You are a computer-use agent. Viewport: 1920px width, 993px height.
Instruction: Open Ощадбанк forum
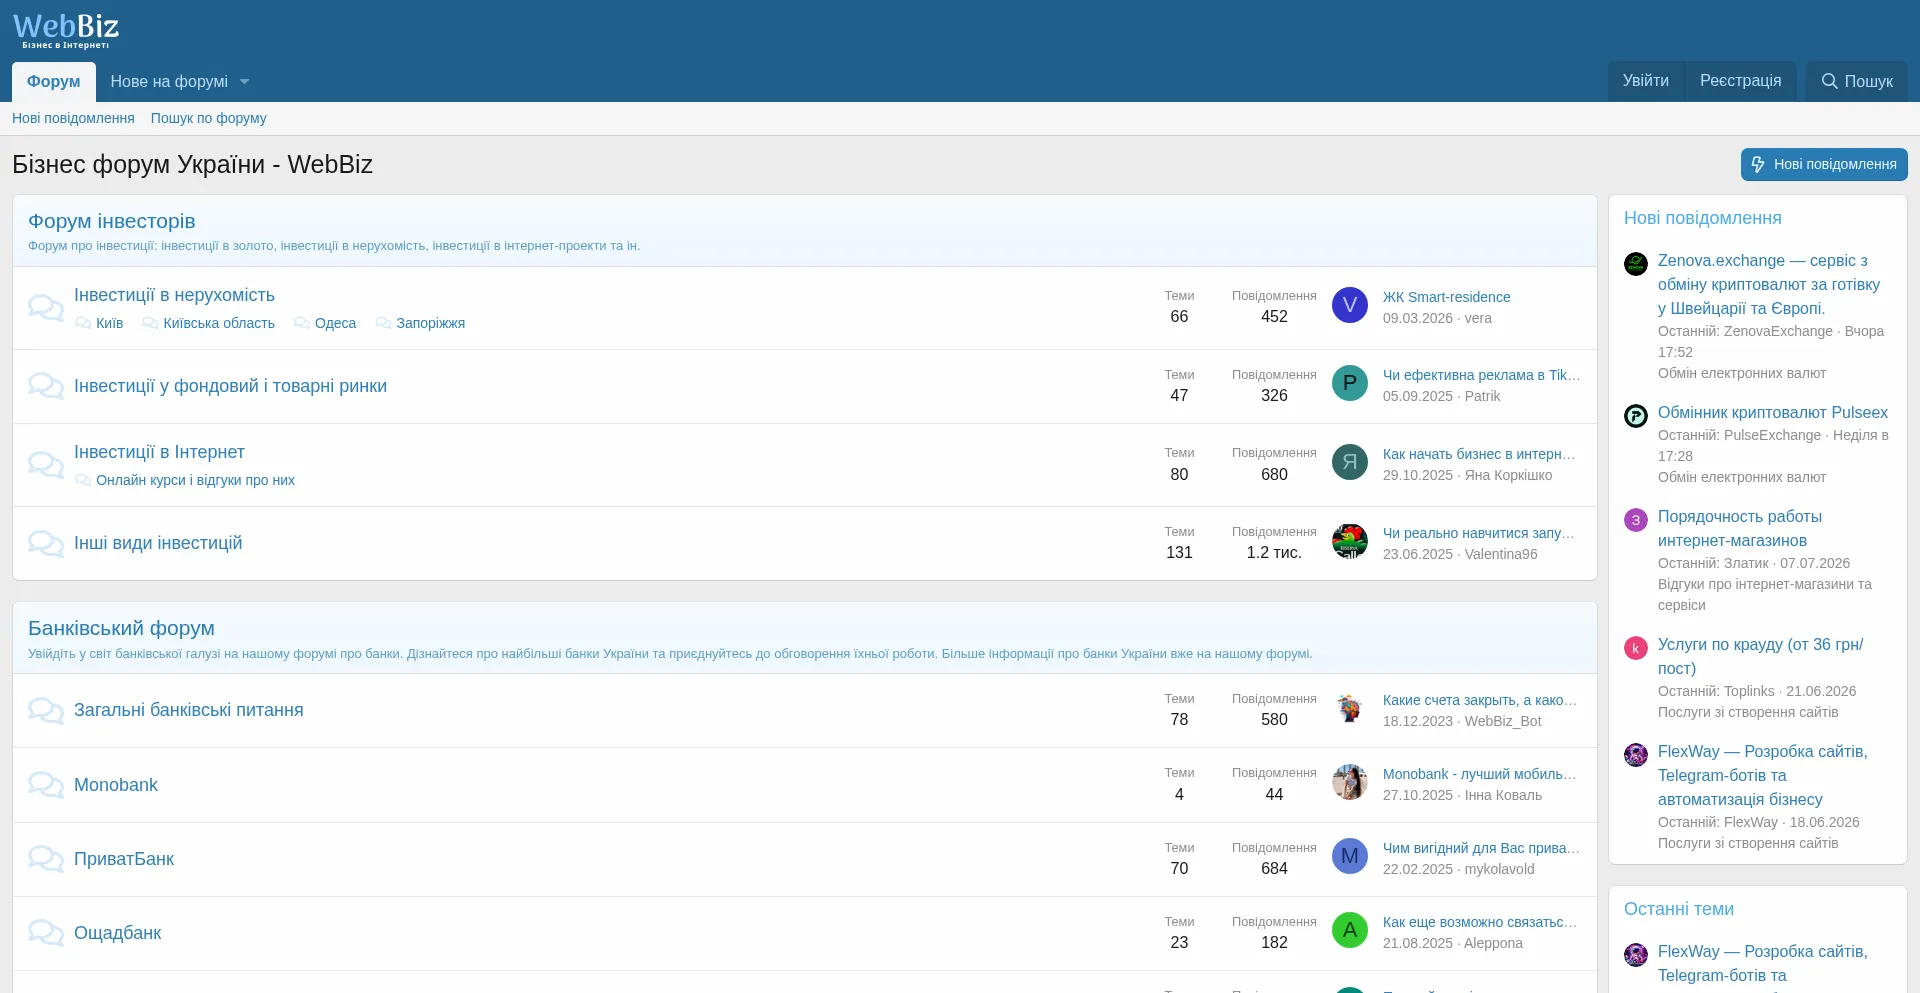tap(117, 933)
